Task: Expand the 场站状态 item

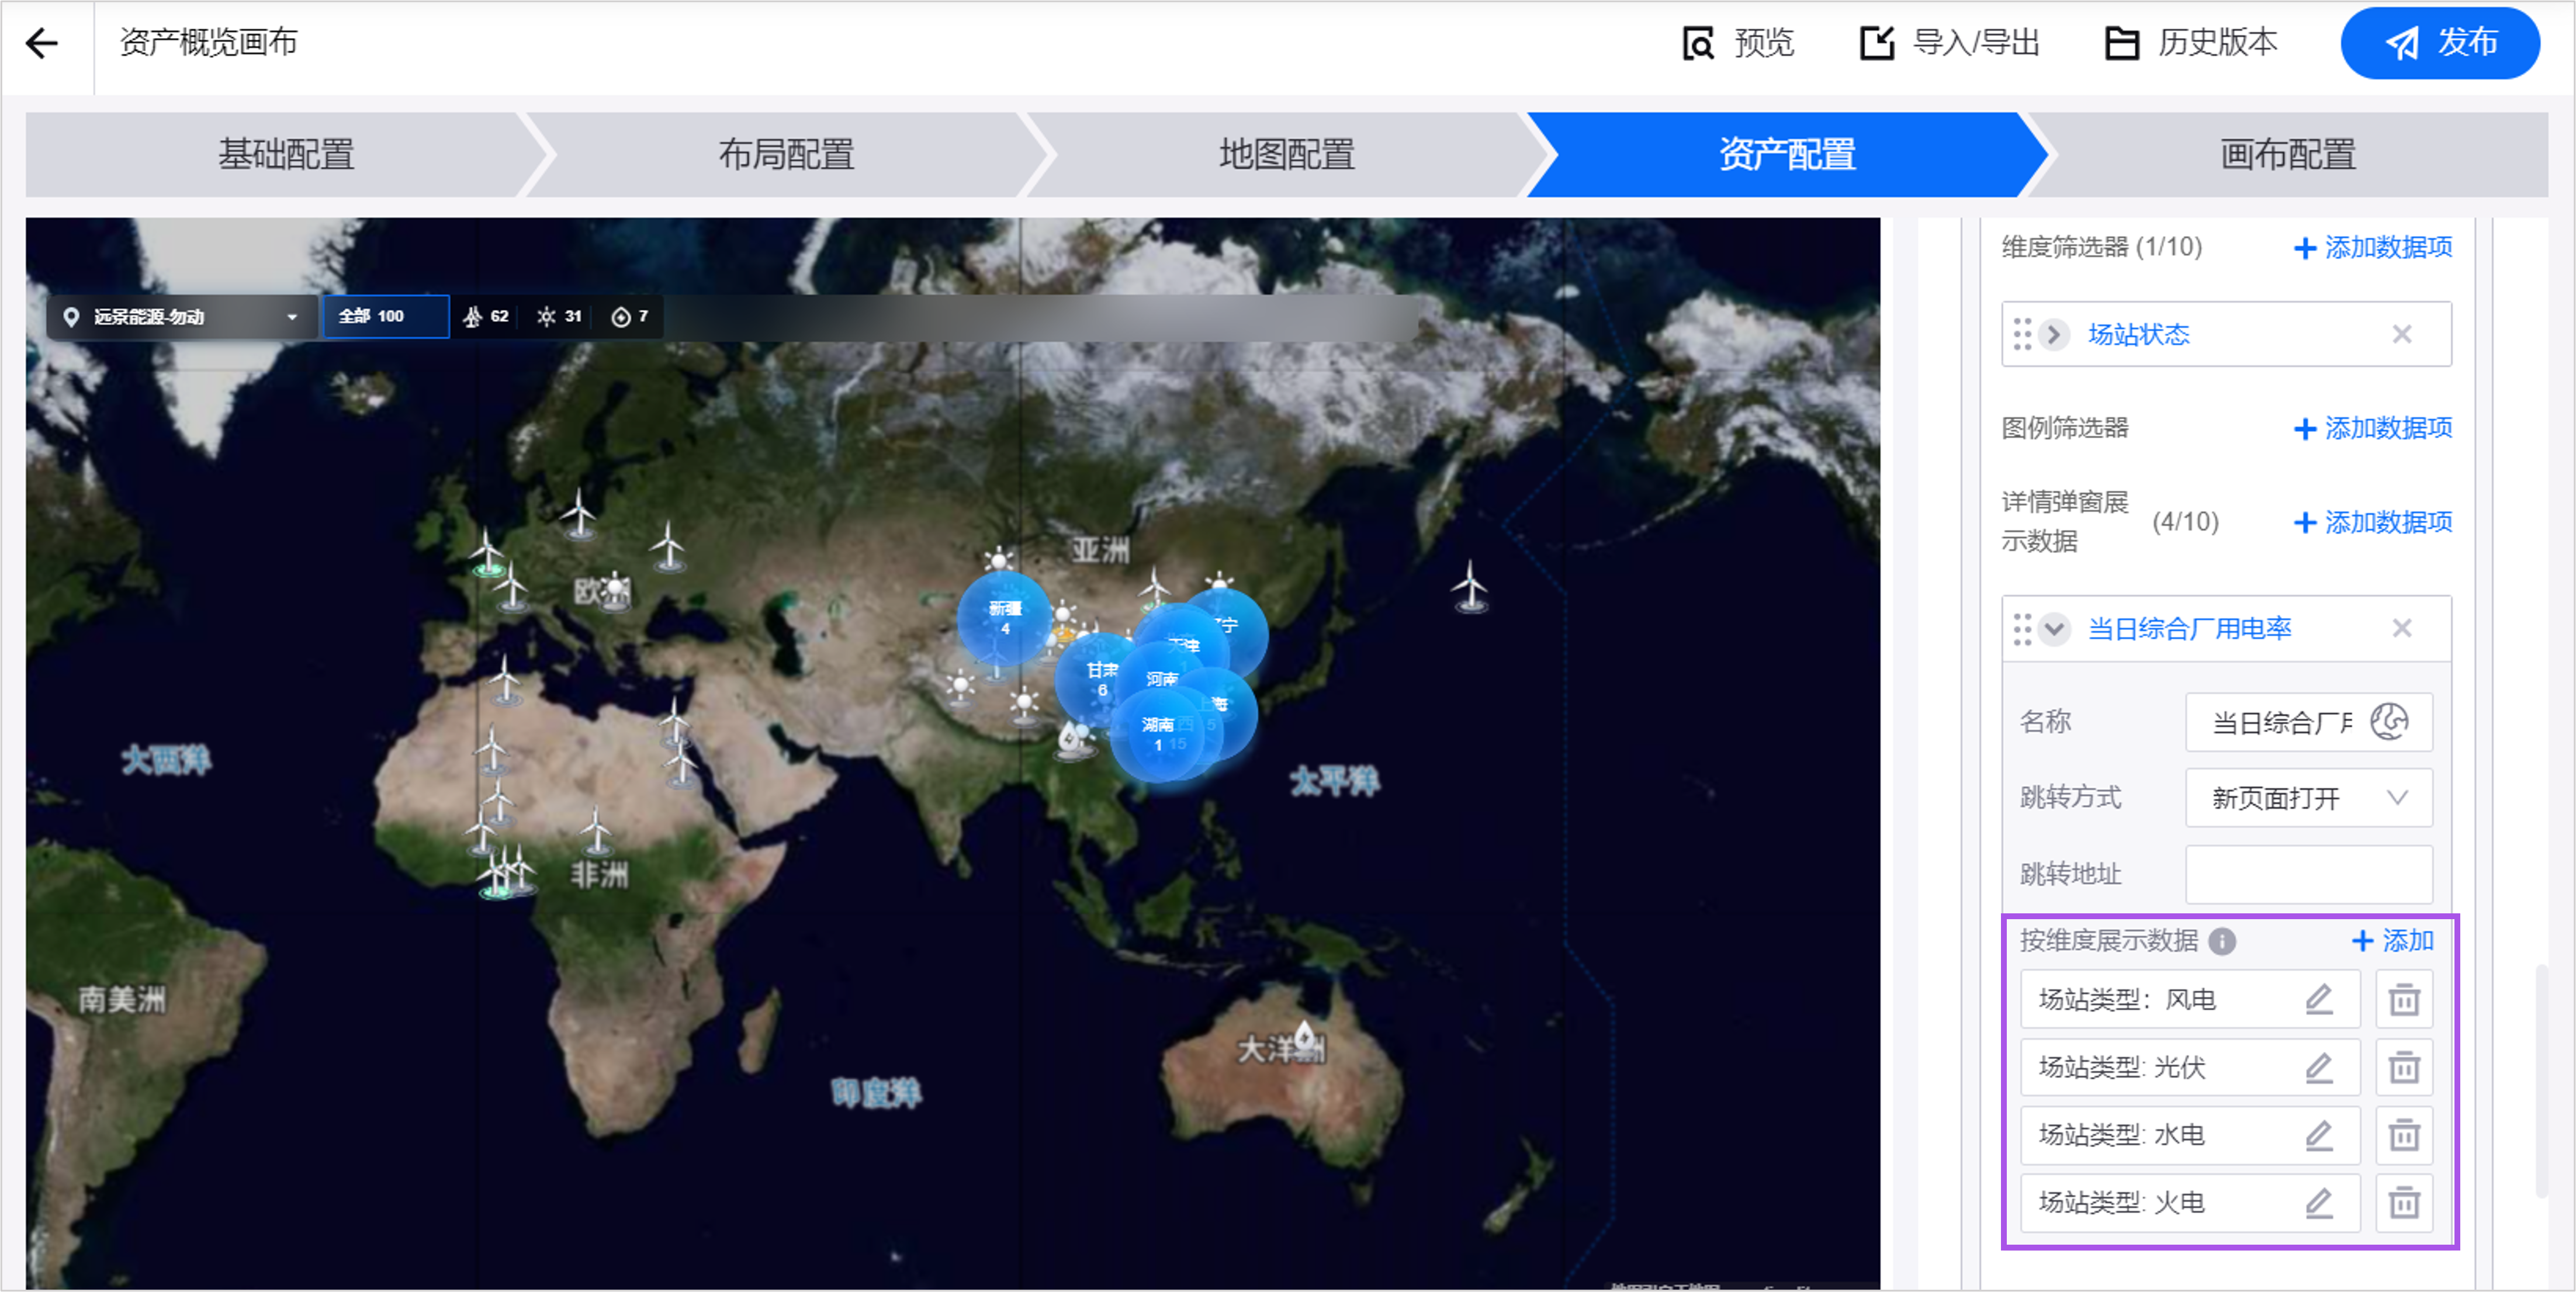Action: pyautogui.click(x=2054, y=334)
